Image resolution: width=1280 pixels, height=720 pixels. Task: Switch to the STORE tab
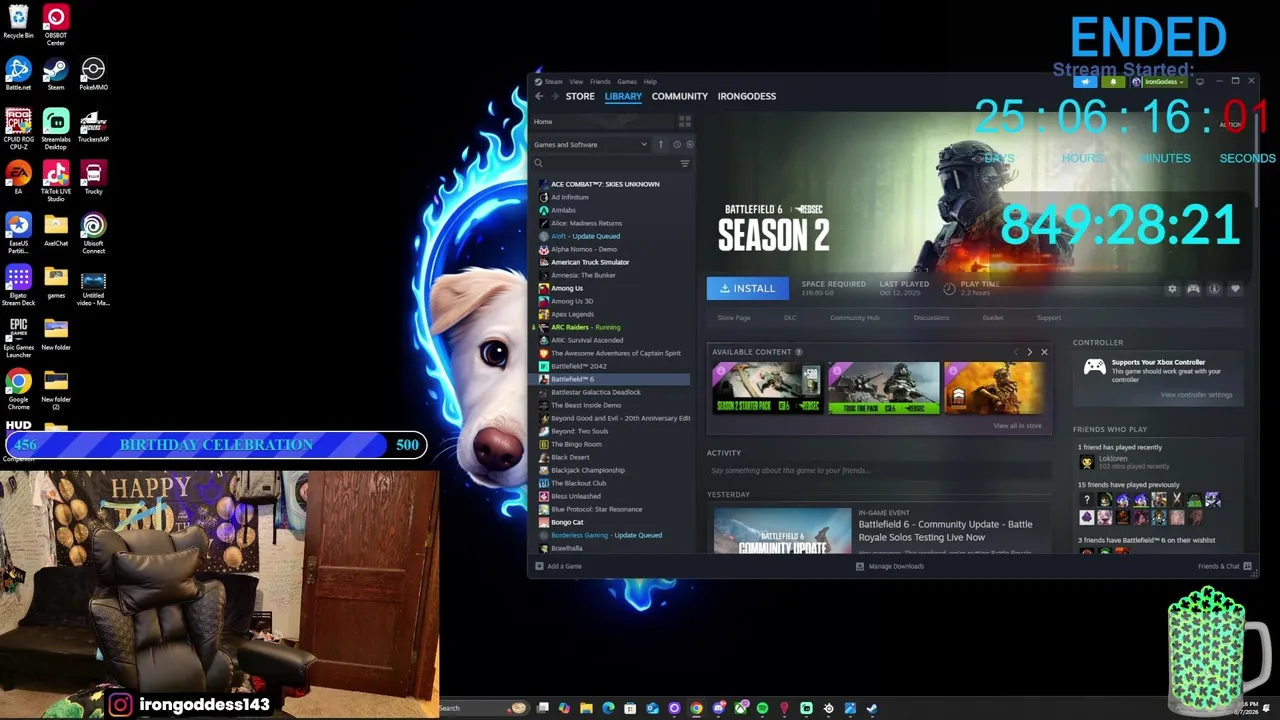pos(580,96)
